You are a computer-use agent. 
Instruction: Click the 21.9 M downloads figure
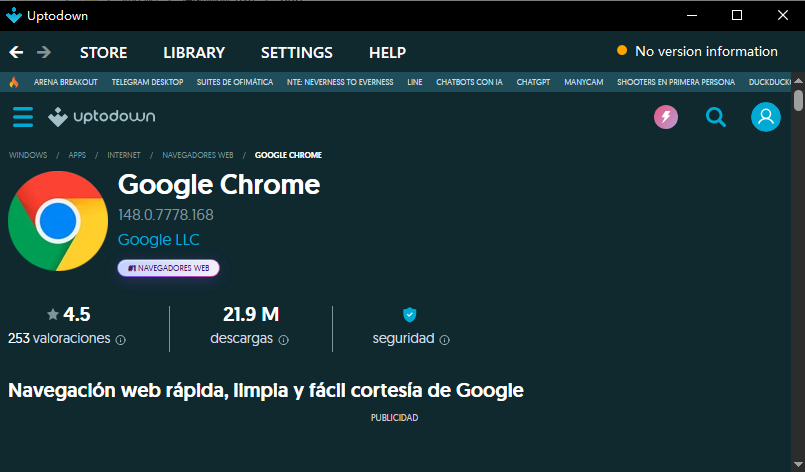coord(251,314)
